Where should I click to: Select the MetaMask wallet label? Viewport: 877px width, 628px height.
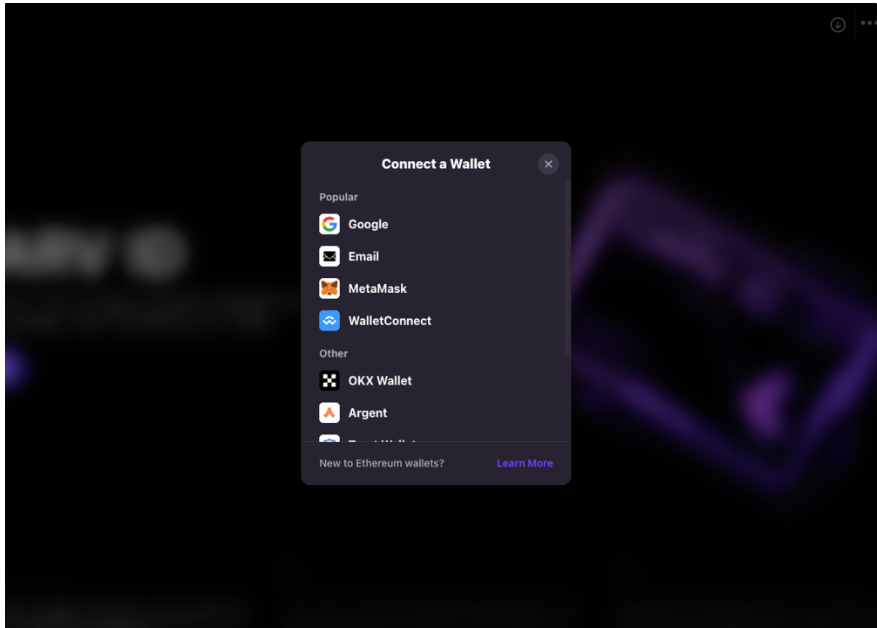(377, 289)
